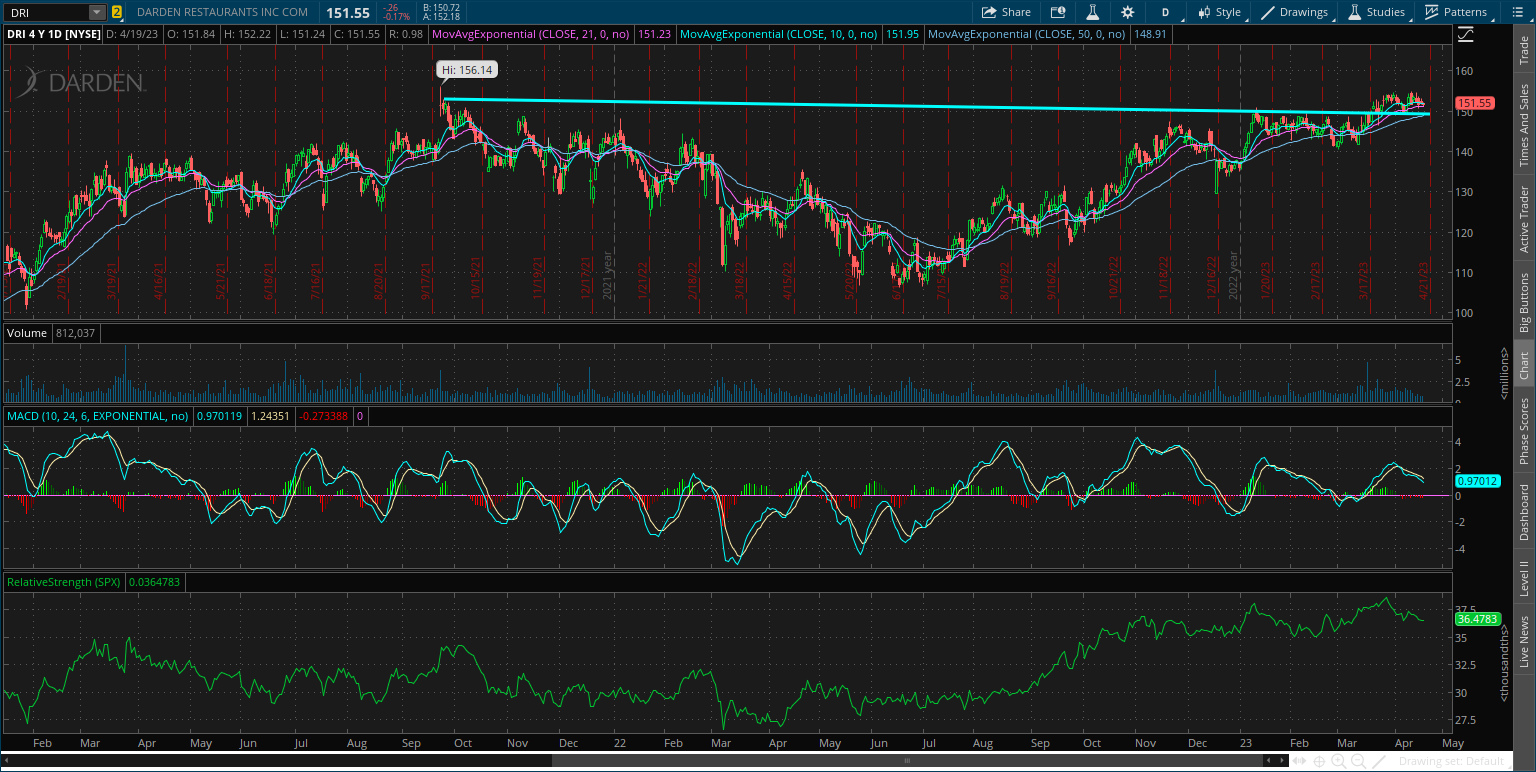Image resolution: width=1536 pixels, height=772 pixels.
Task: Click the MACD (10, 24, 6) study label
Action: (x=99, y=414)
